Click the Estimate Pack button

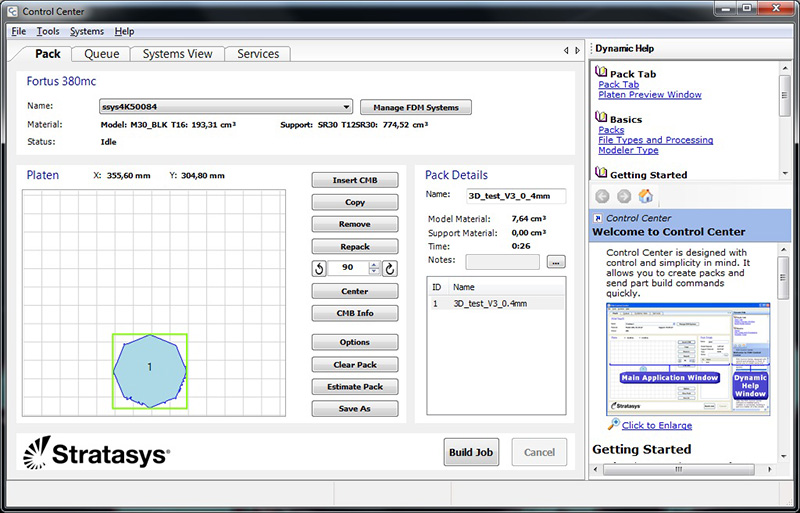[355, 386]
